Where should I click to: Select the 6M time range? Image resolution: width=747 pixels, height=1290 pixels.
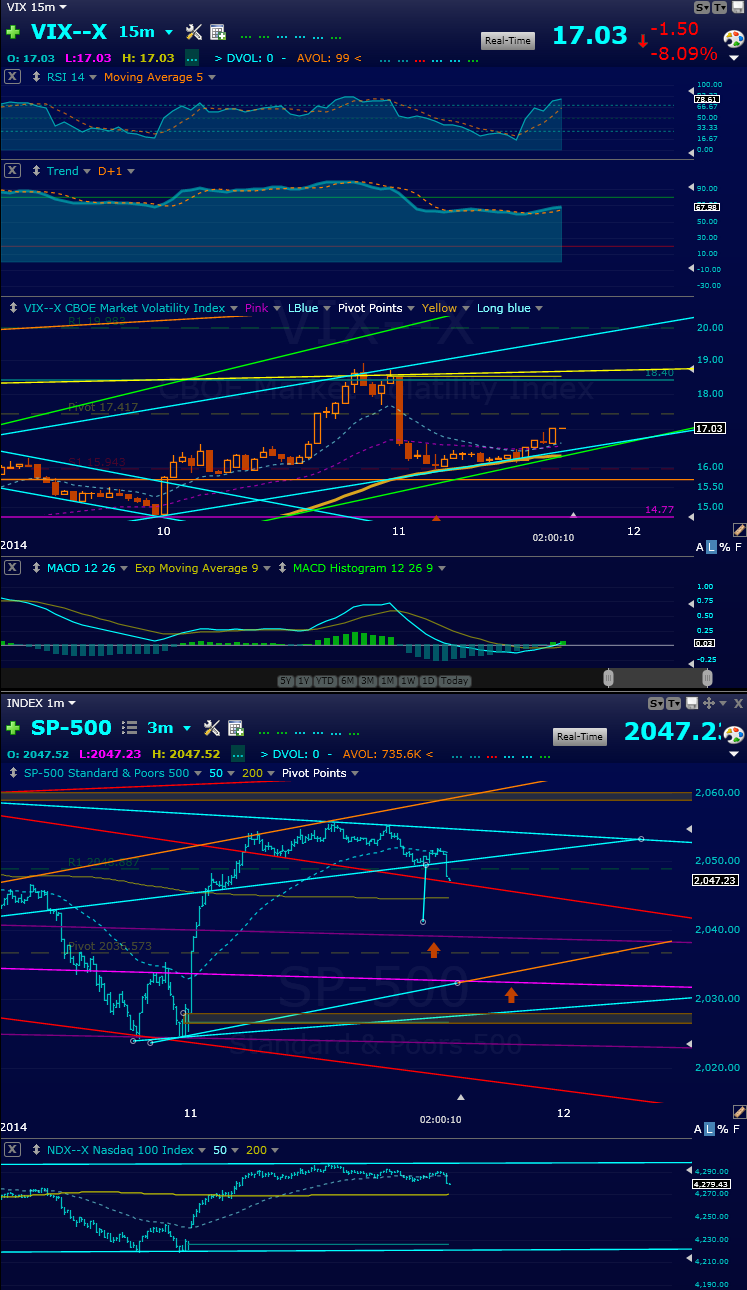click(347, 681)
